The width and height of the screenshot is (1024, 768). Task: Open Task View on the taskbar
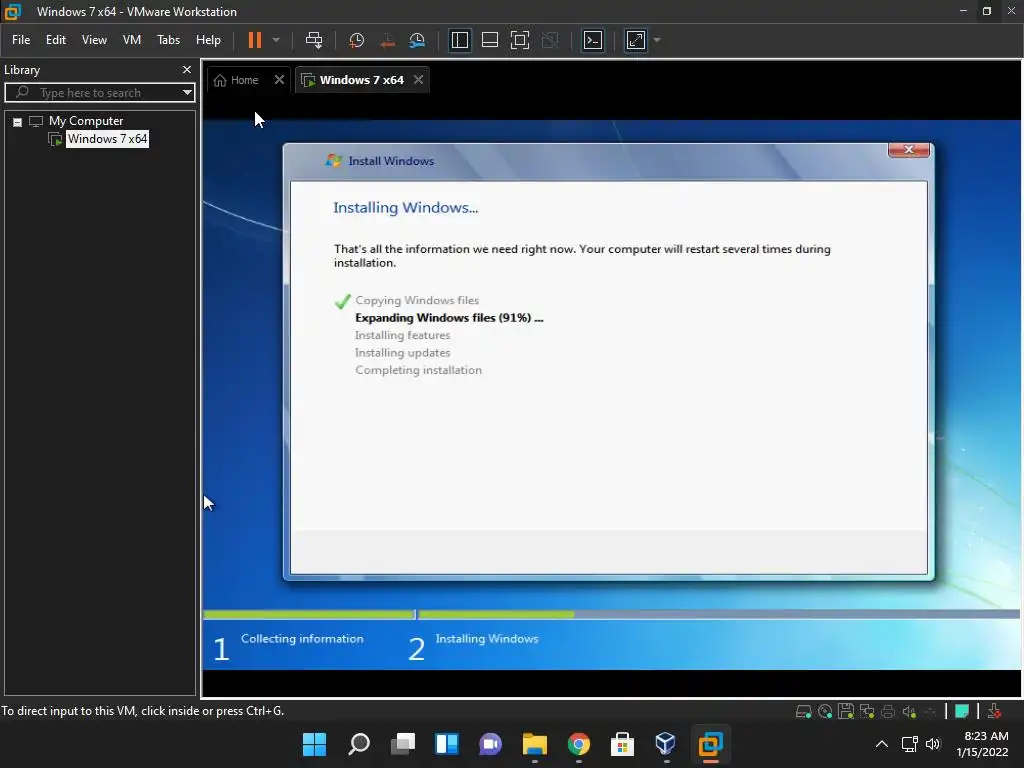point(403,744)
